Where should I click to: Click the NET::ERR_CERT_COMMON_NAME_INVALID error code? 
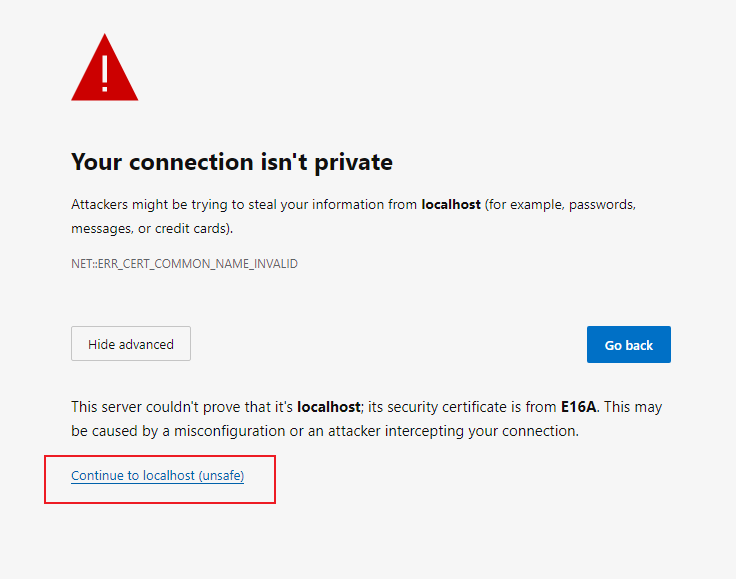point(184,264)
